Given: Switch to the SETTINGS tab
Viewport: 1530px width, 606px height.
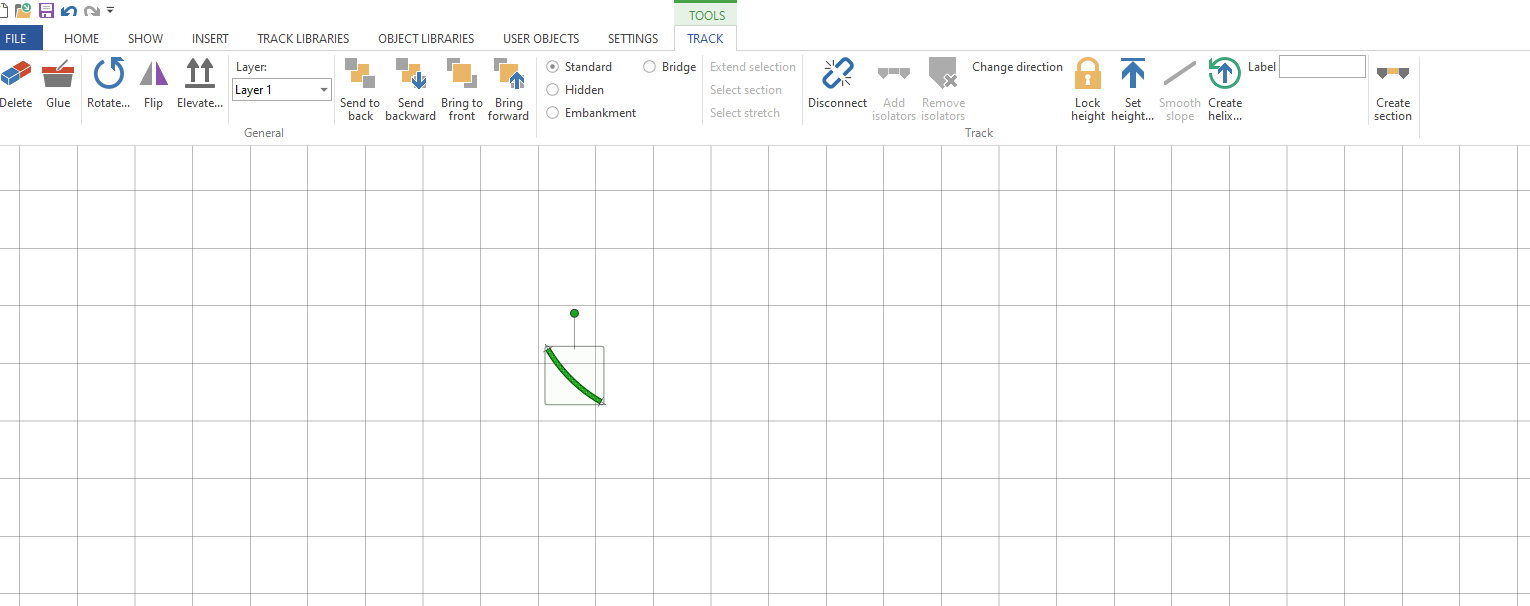Looking at the screenshot, I should point(633,39).
